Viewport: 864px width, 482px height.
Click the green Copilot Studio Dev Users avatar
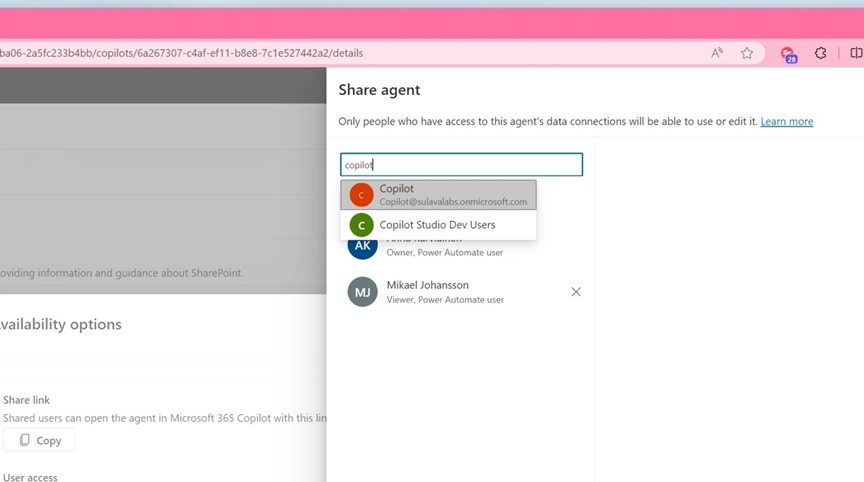[x=361, y=225]
